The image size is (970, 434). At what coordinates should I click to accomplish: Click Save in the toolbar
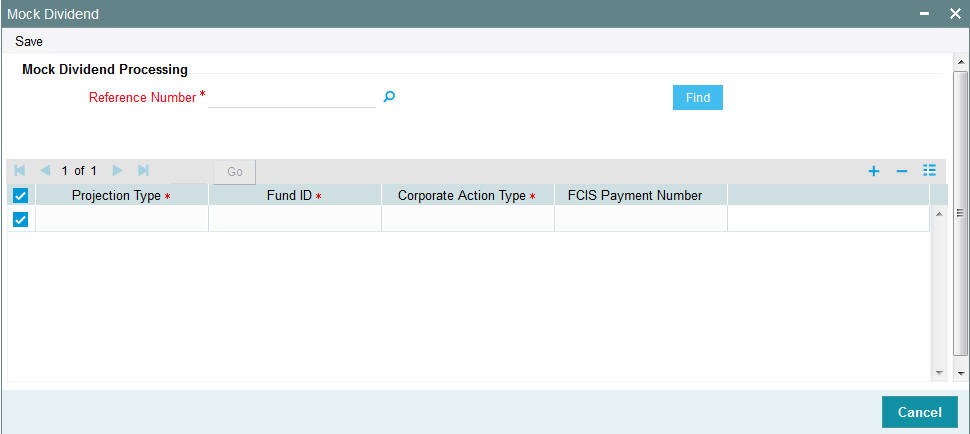[29, 41]
